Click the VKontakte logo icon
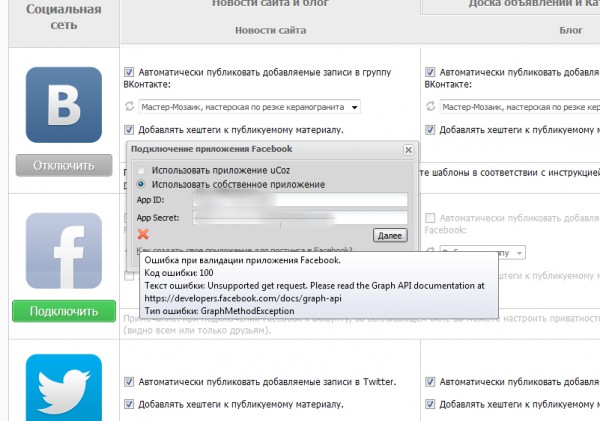The width and height of the screenshot is (600, 421). coord(64,105)
